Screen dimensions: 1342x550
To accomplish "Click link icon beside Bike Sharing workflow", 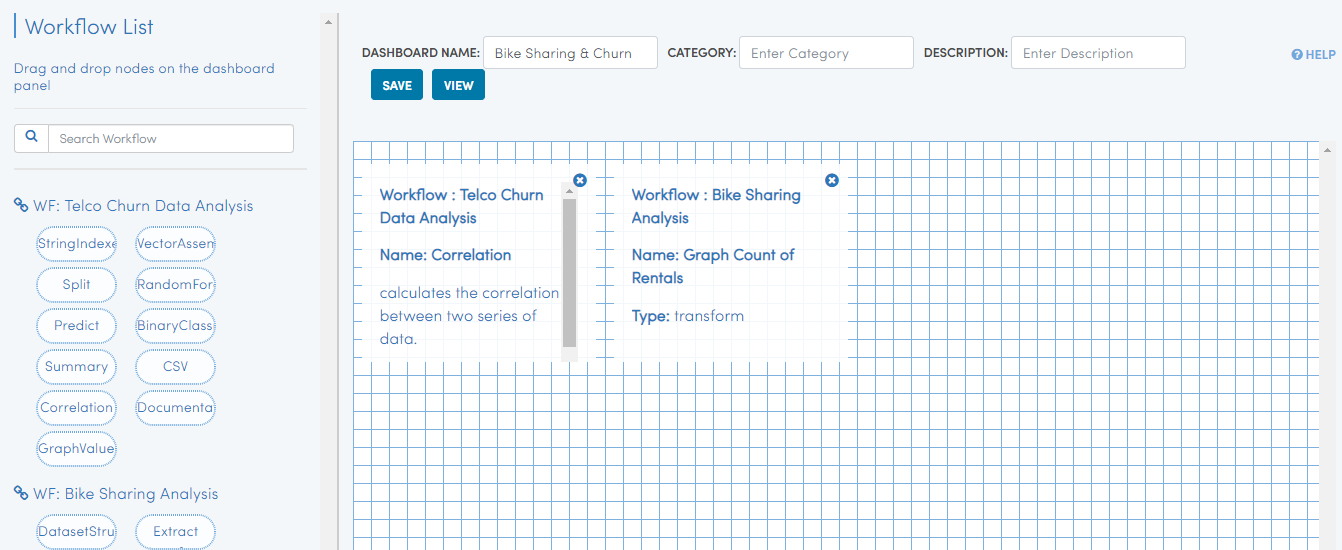I will click(x=21, y=493).
